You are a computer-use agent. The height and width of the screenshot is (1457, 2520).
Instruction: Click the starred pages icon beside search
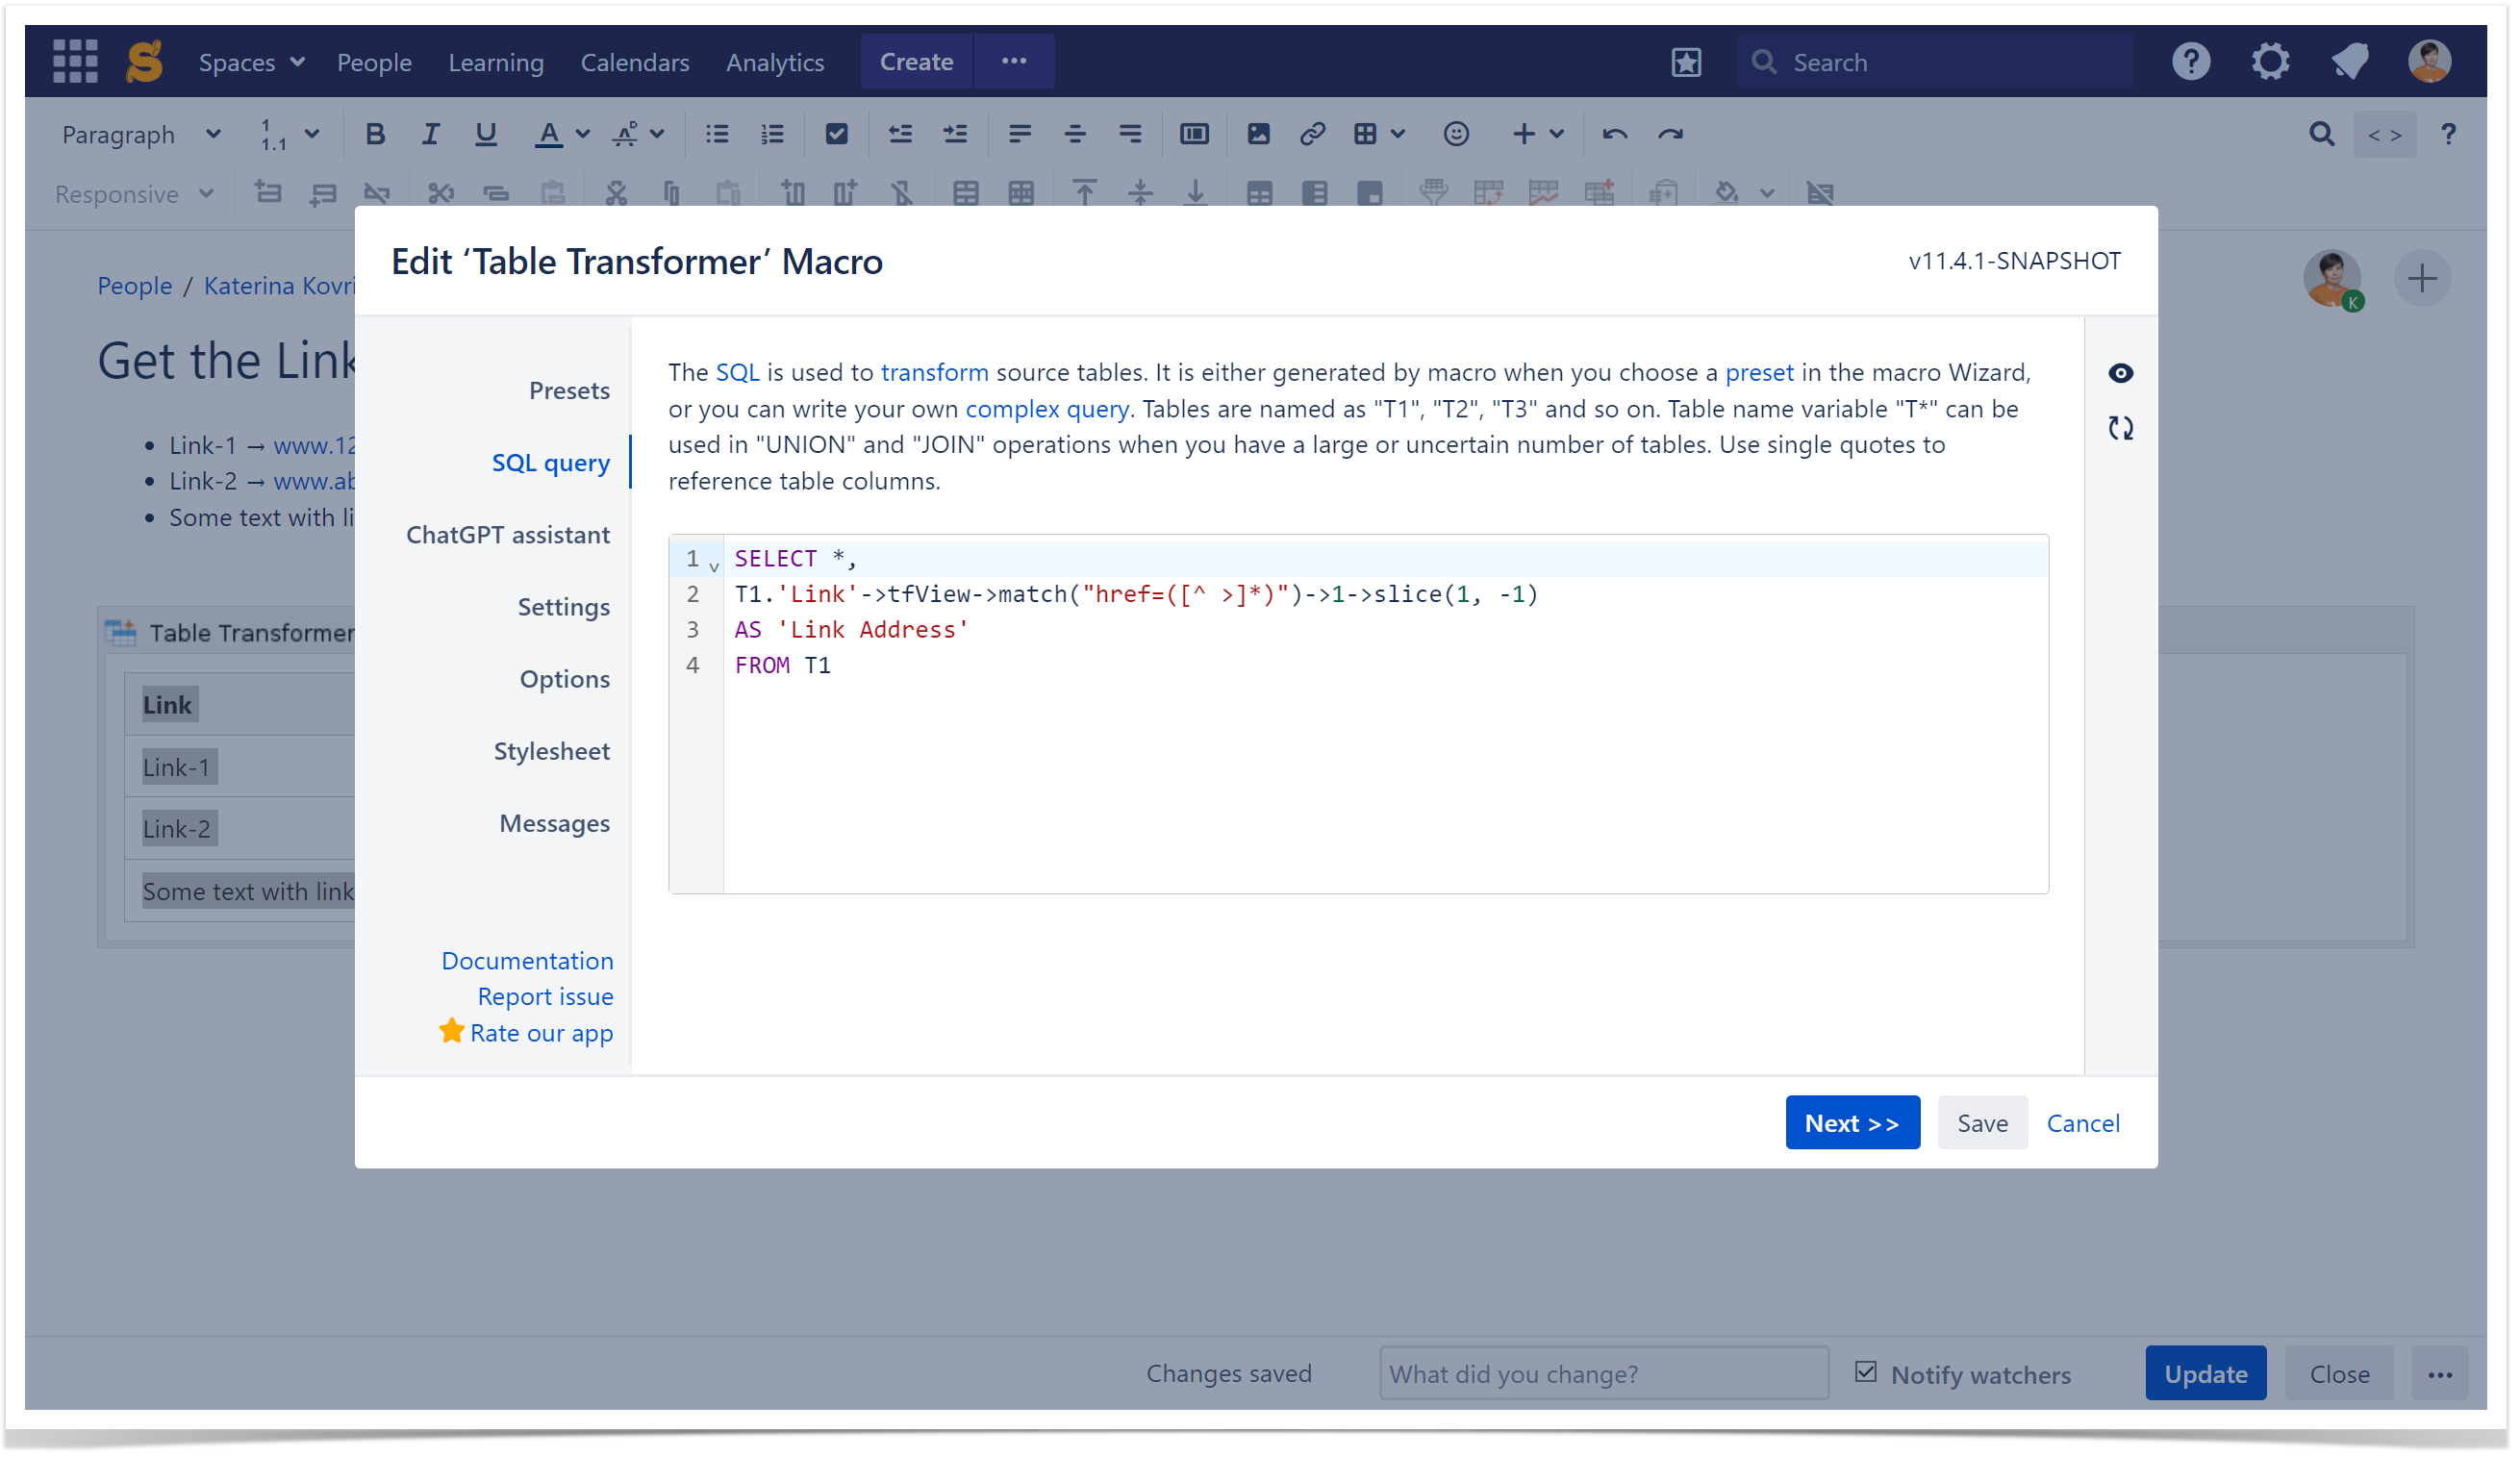1686,62
